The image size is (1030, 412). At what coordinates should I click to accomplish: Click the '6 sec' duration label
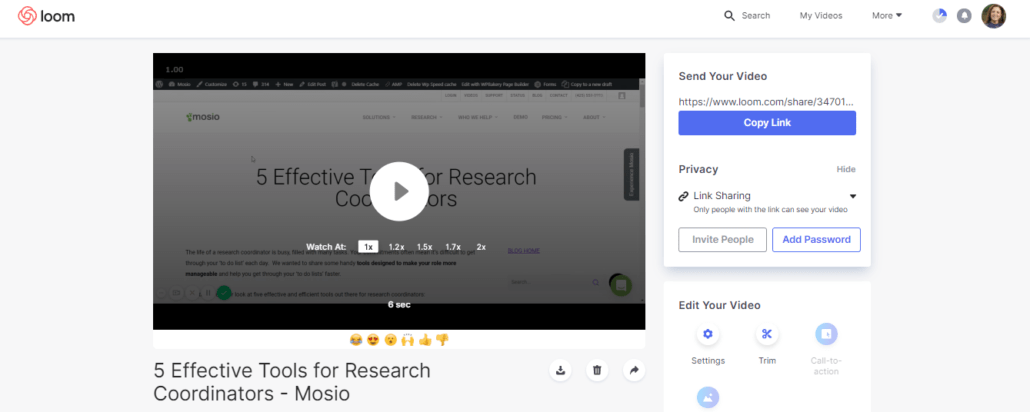click(399, 305)
